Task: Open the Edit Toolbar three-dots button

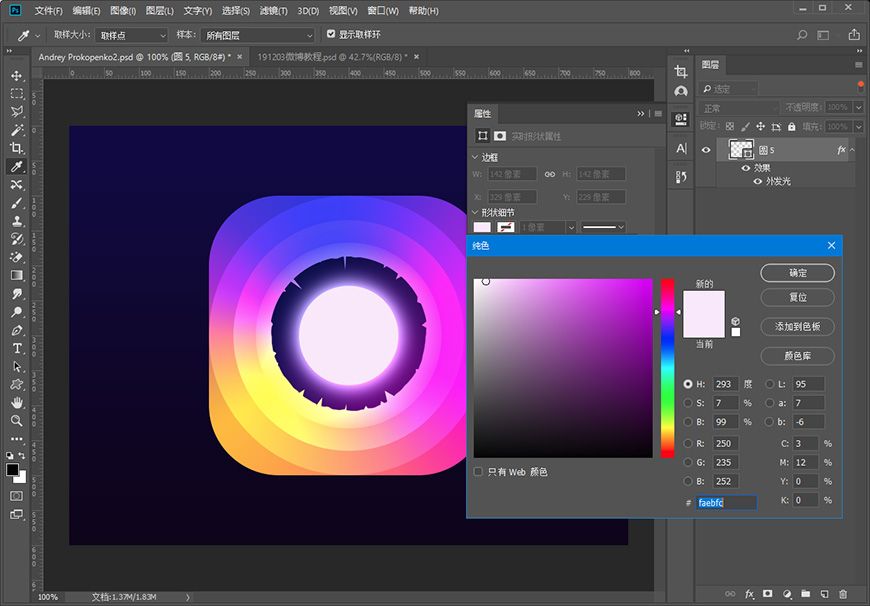Action: click(x=17, y=439)
